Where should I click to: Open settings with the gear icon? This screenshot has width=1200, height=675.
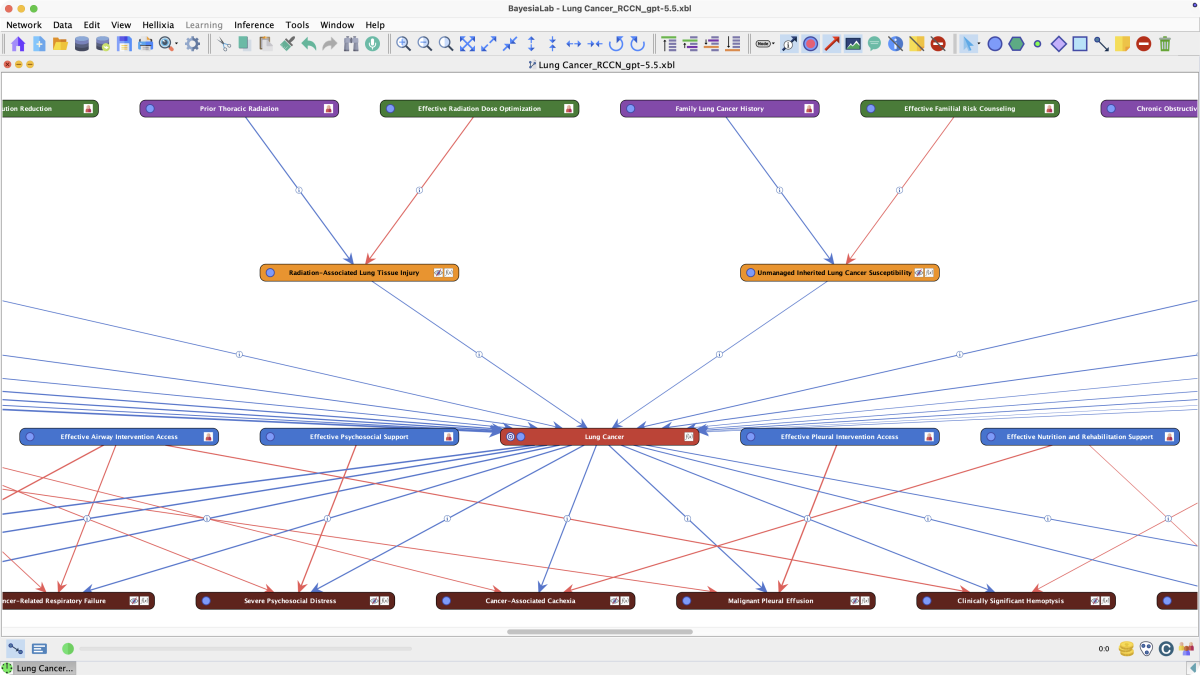click(193, 44)
